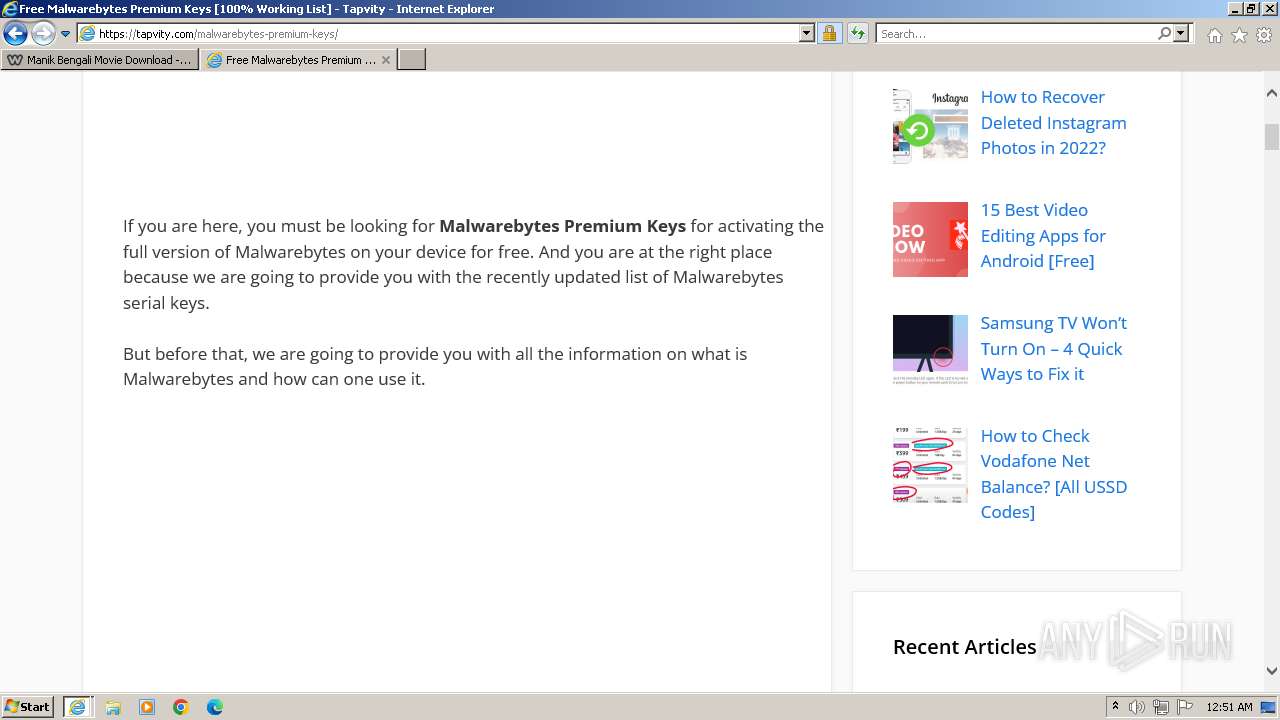The image size is (1280, 720).
Task: Open File Explorer from taskbar
Action: [x=113, y=707]
